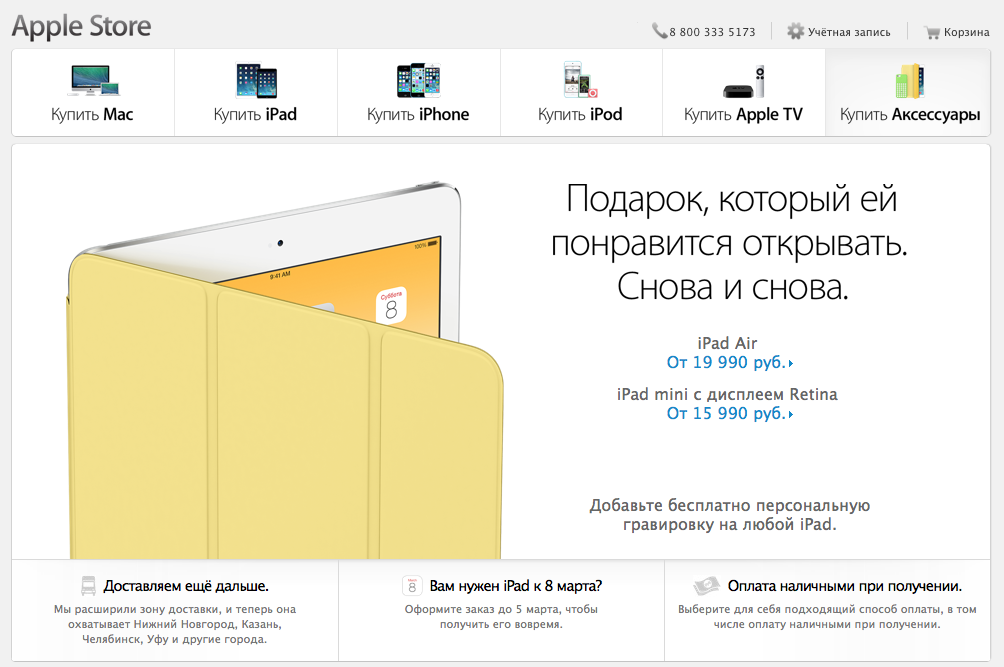Open the Купить Аксессуары tab
Screen dimensions: 1004x667
tap(908, 92)
